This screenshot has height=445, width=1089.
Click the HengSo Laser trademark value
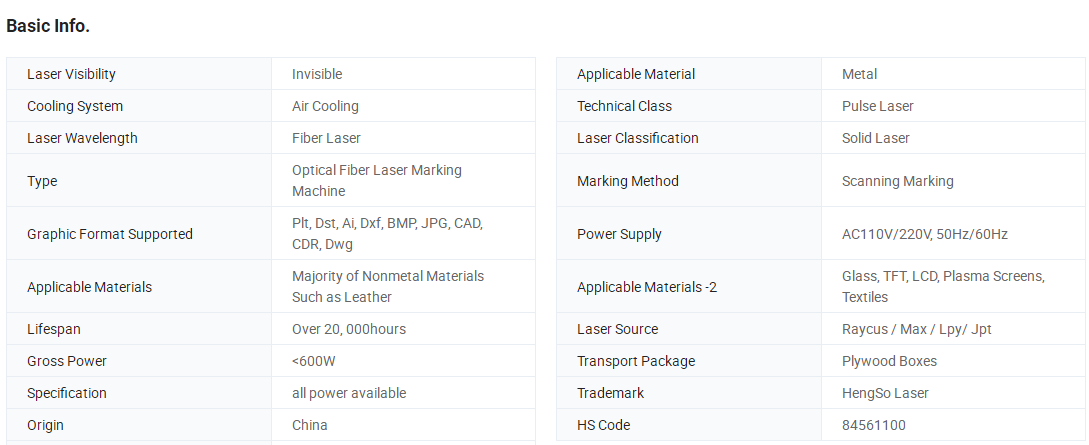(x=885, y=393)
